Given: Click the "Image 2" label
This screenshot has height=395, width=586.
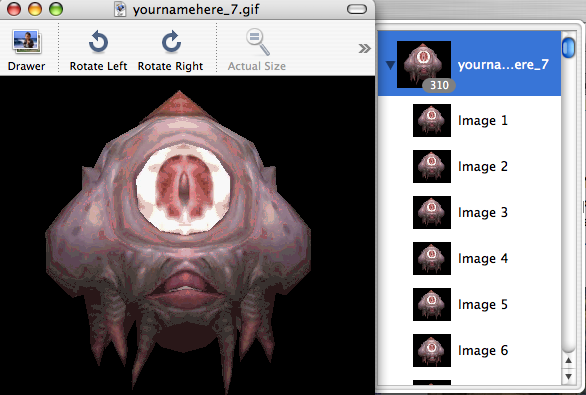Looking at the screenshot, I should (483, 166).
